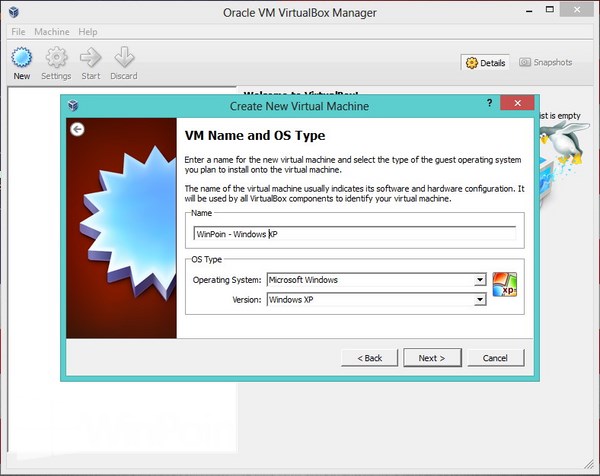Click the VM Name and OS Type heading
Screen dimensions: 600x476
[x=255, y=135]
